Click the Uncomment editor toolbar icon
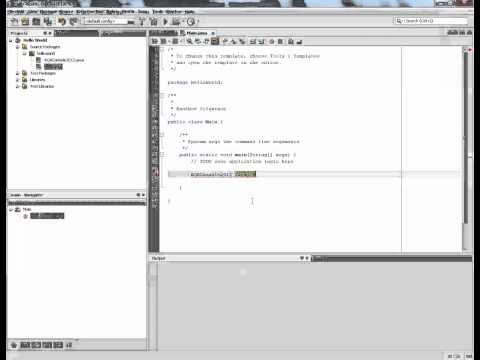The image size is (480, 360). click(x=299, y=42)
